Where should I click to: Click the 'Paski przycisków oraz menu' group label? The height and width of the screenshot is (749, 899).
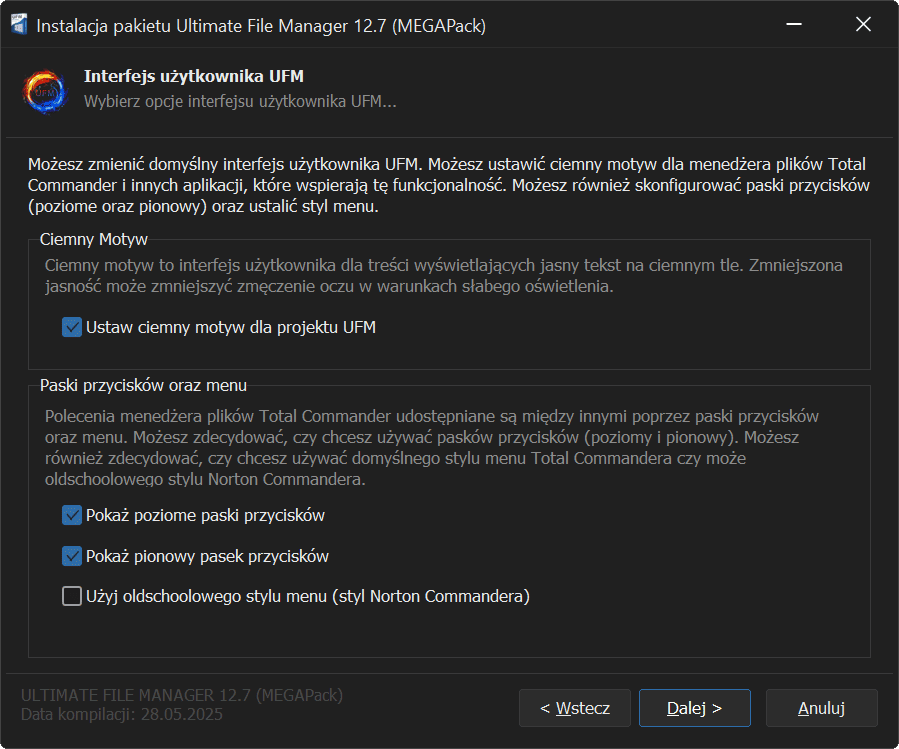(143, 385)
